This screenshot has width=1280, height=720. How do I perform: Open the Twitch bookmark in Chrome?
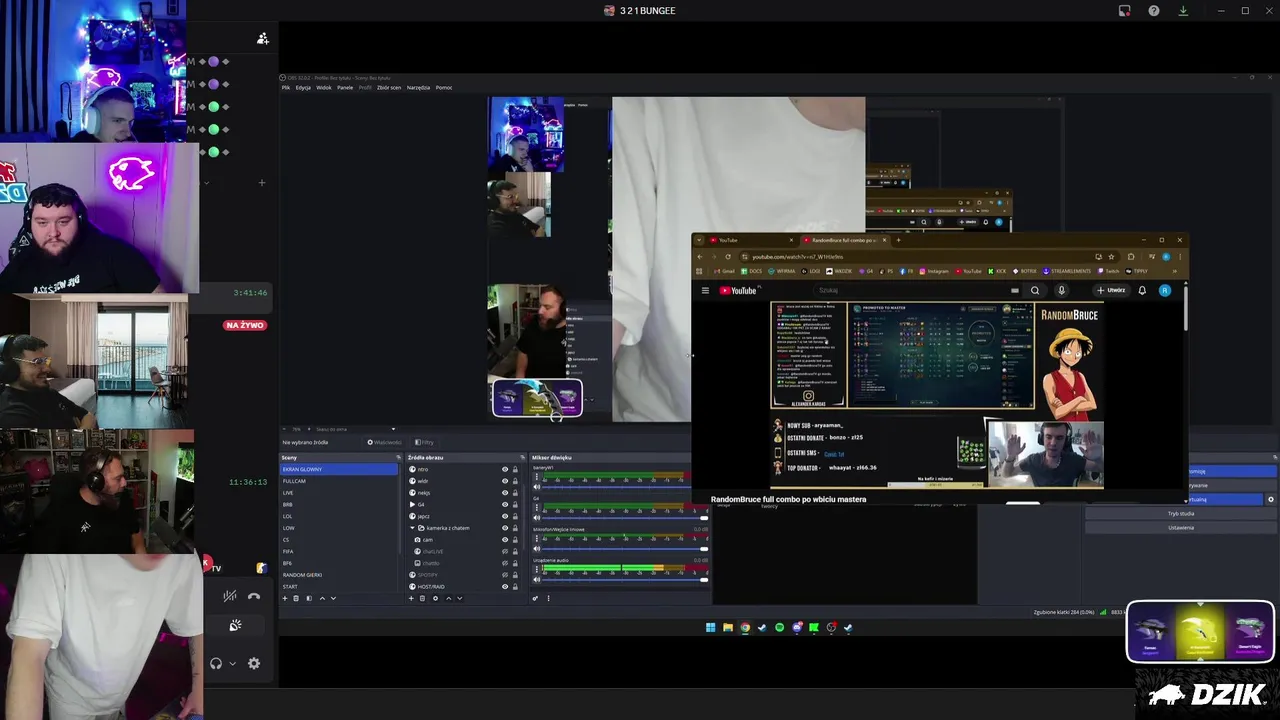[x=1107, y=271]
